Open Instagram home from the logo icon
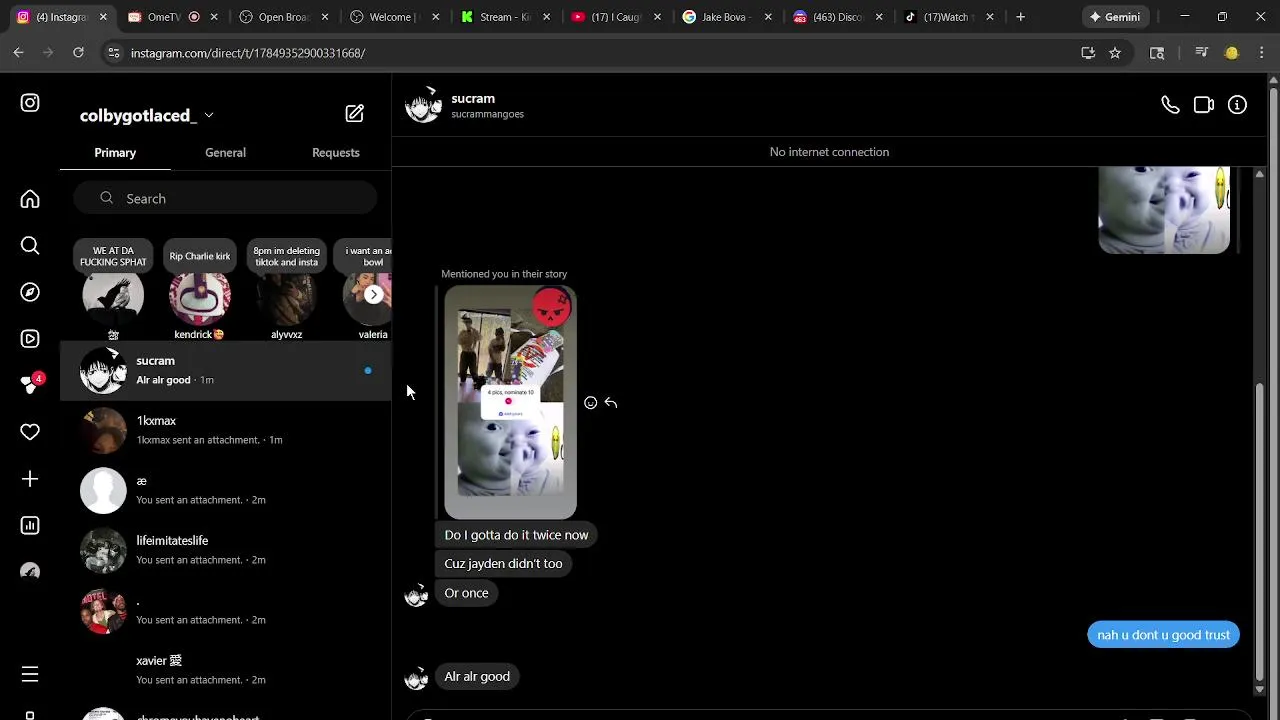 [30, 103]
